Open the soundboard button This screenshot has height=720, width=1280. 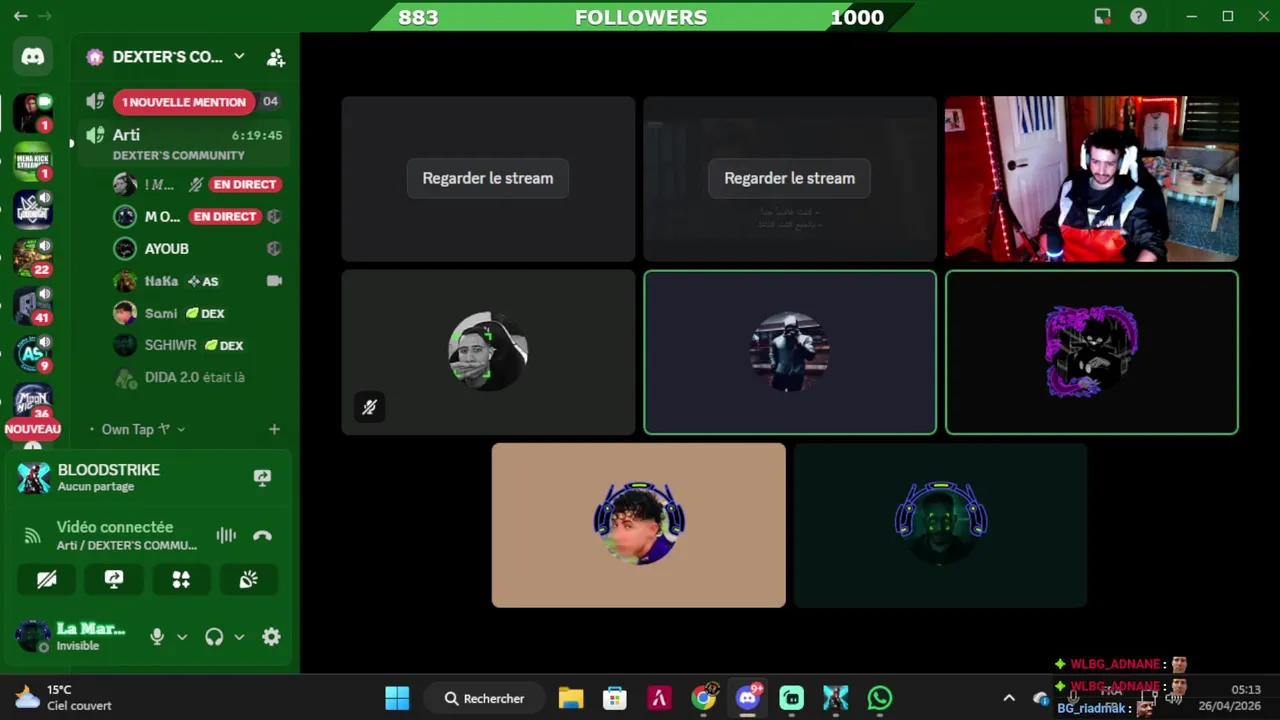click(248, 579)
